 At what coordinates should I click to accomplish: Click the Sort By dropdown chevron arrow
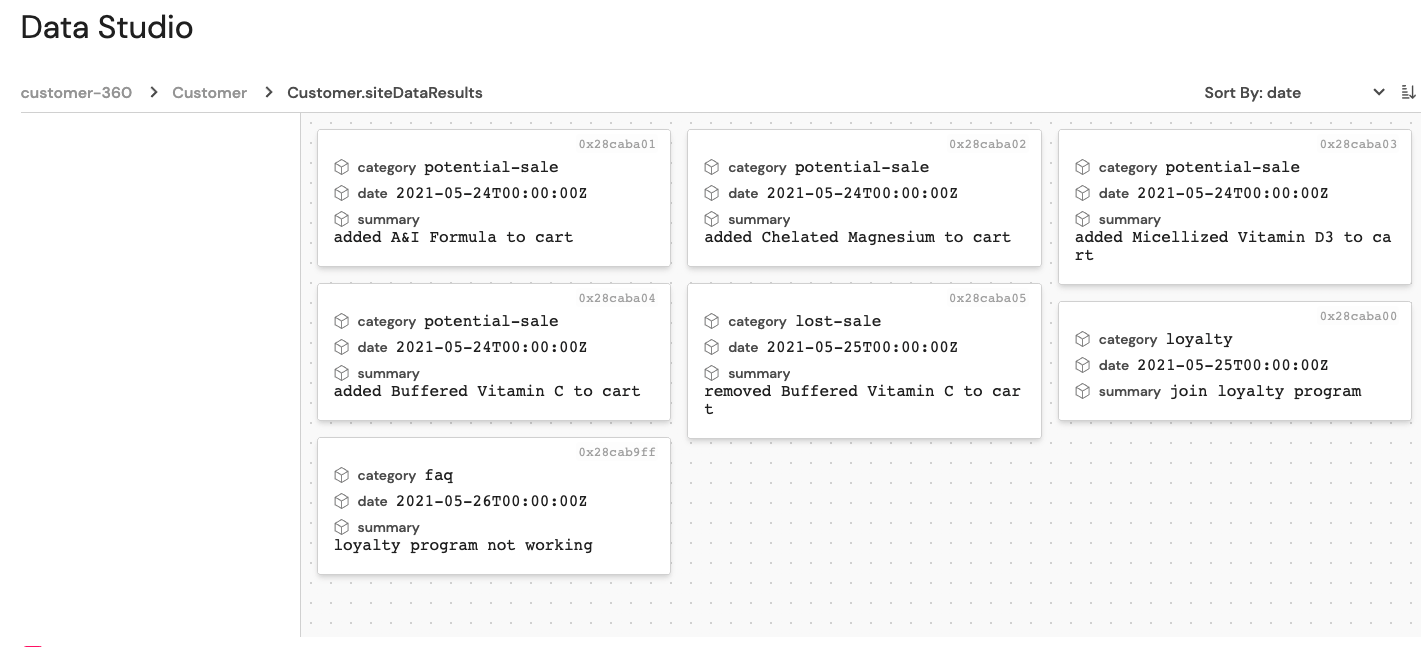point(1379,92)
